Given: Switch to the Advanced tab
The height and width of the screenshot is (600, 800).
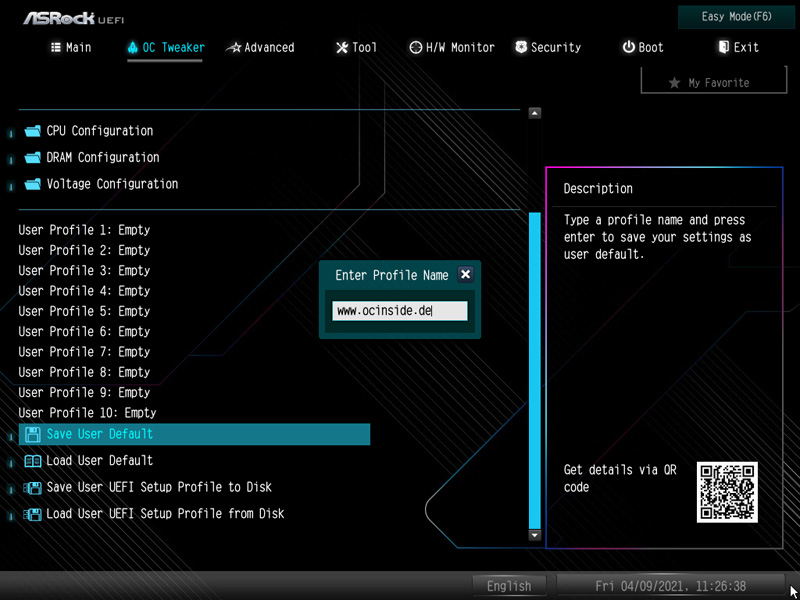Looking at the screenshot, I should click(x=260, y=47).
